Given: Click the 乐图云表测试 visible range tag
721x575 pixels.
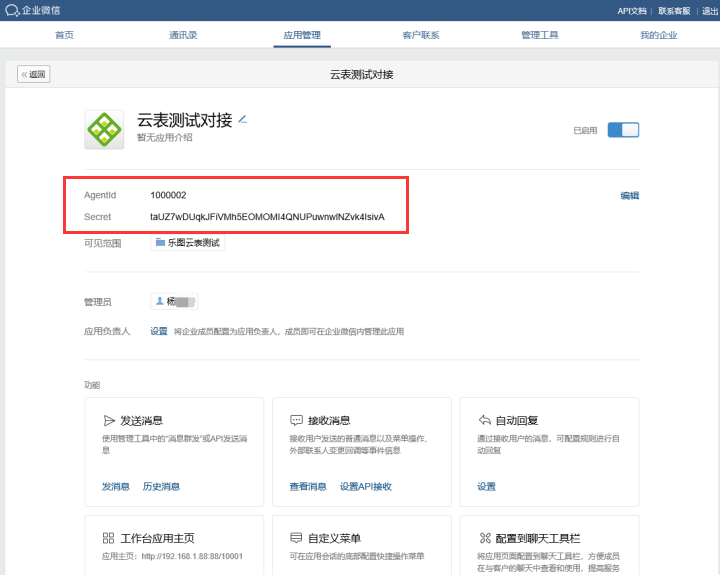Looking at the screenshot, I should click(188, 242).
